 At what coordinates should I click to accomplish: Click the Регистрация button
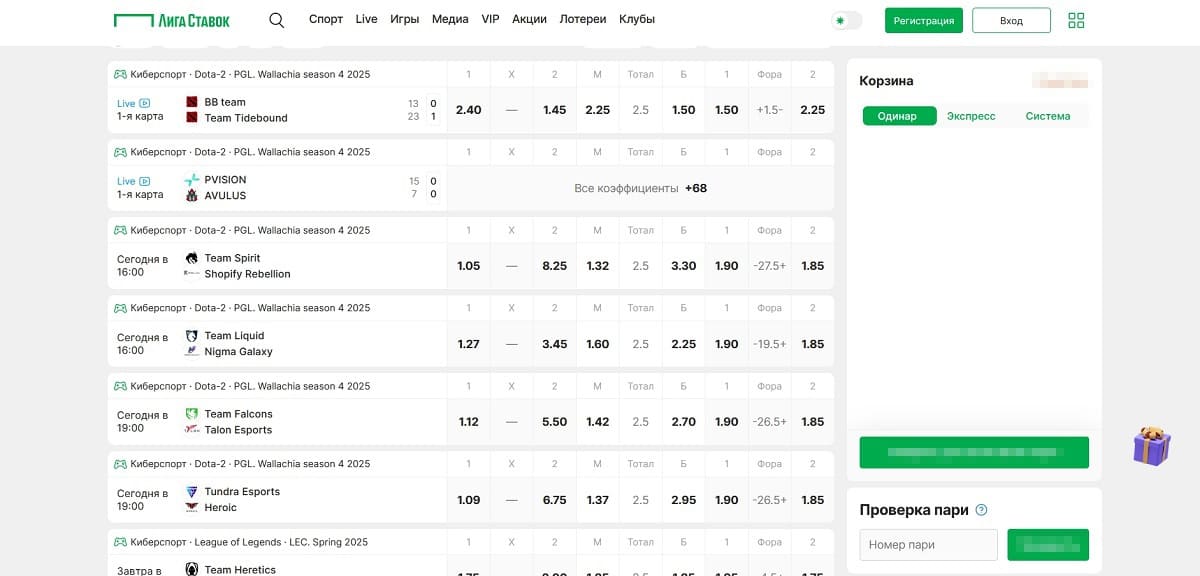(x=924, y=20)
